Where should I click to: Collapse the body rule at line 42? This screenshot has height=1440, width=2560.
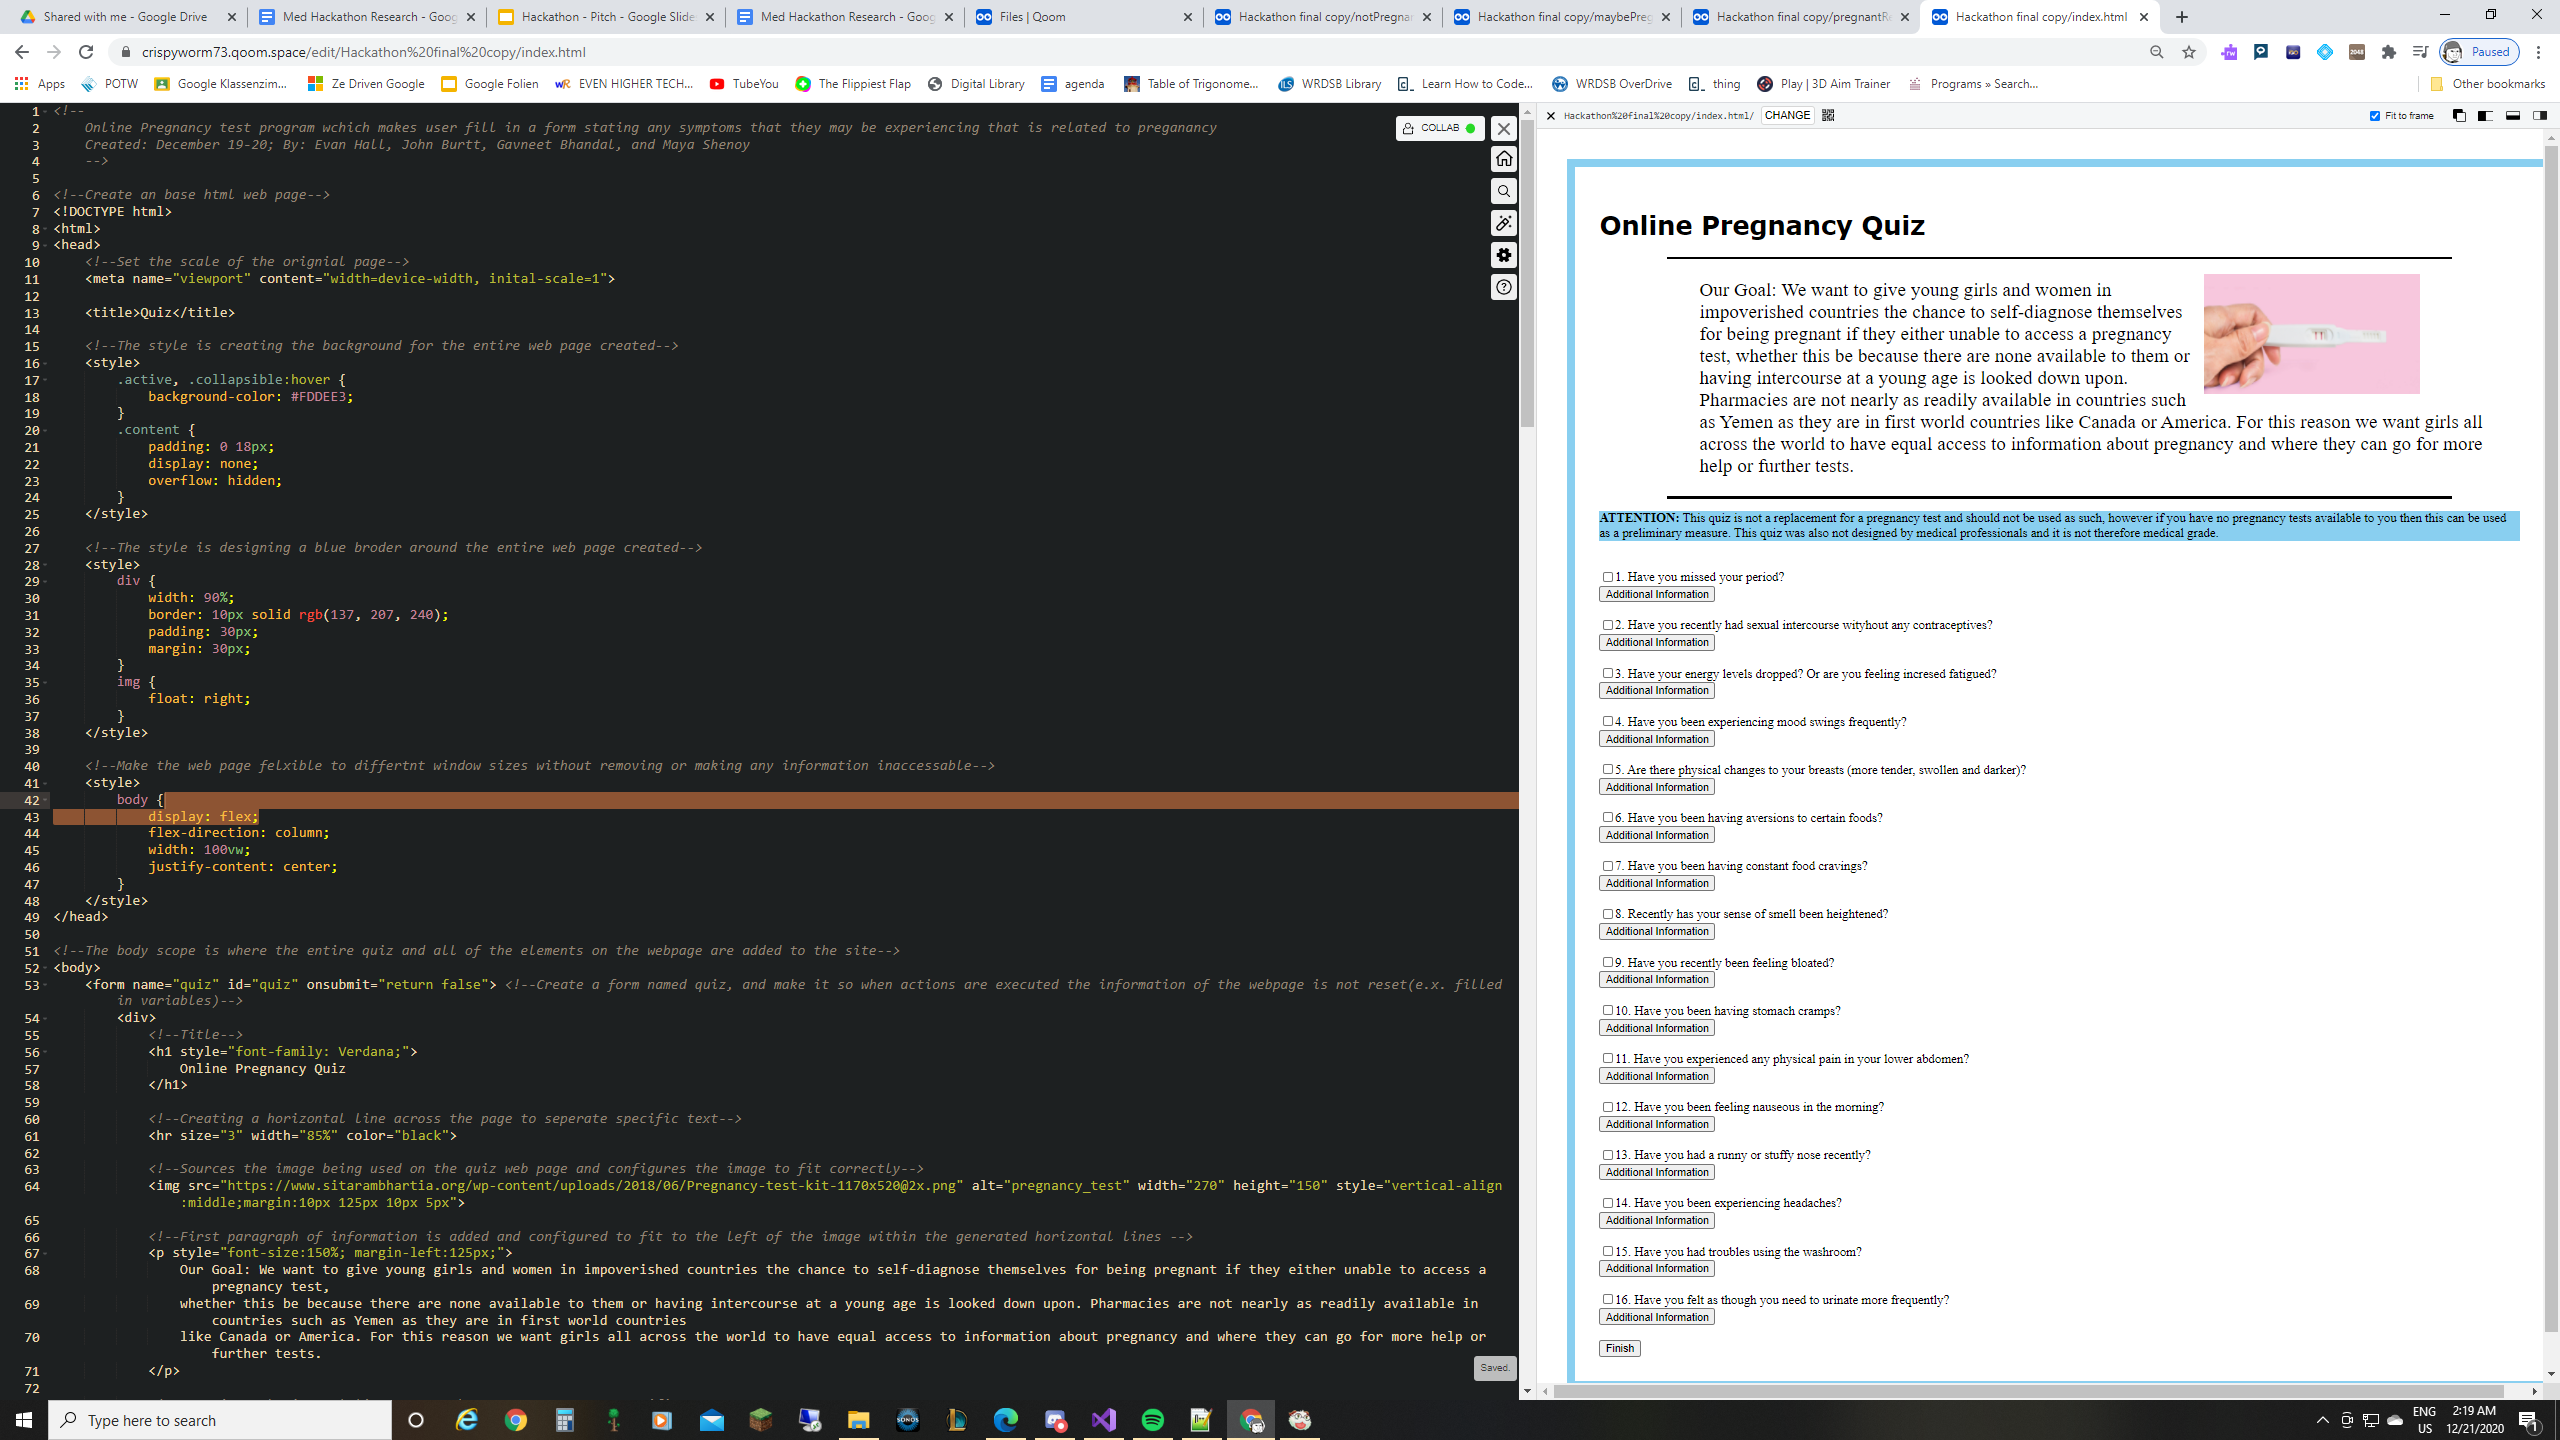pyautogui.click(x=46, y=800)
